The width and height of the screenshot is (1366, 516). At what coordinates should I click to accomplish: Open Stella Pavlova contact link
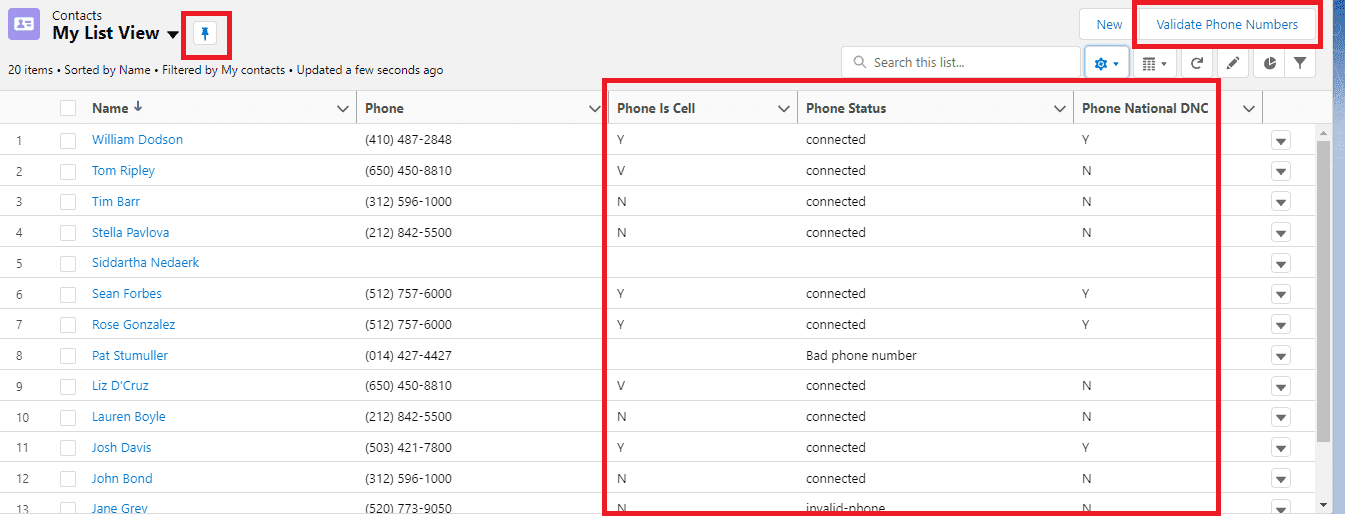coord(130,233)
